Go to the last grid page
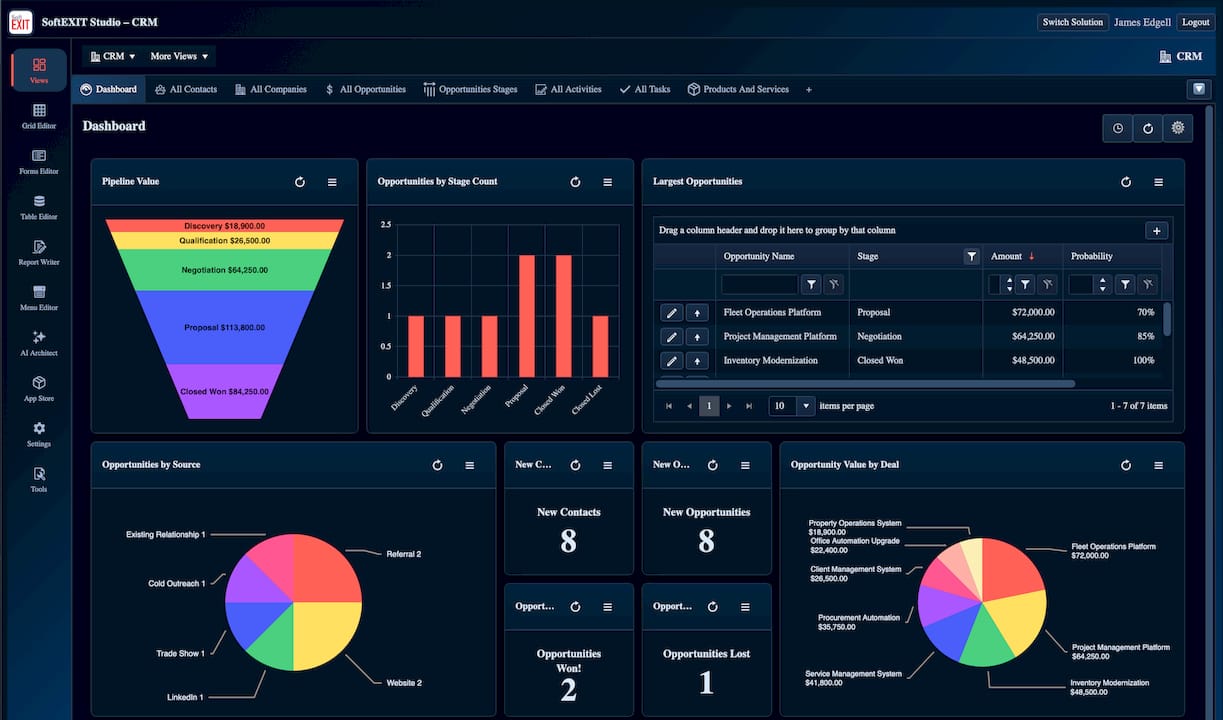 tap(749, 406)
